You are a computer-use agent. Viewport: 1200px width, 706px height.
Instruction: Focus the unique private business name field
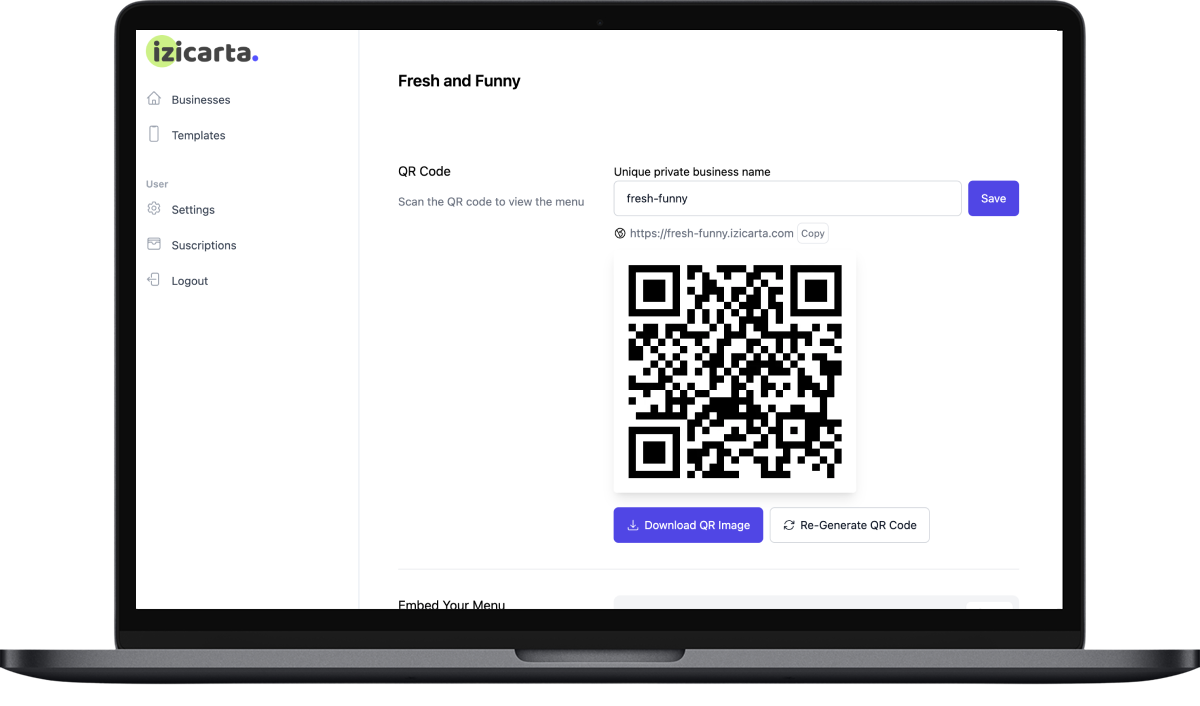788,198
